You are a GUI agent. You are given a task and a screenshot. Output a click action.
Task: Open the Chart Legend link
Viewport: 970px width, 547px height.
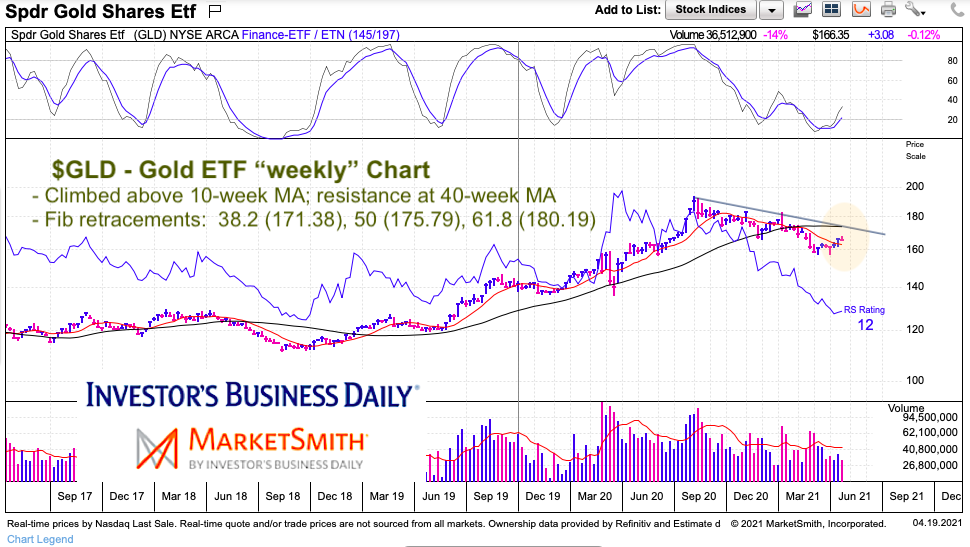pos(40,539)
